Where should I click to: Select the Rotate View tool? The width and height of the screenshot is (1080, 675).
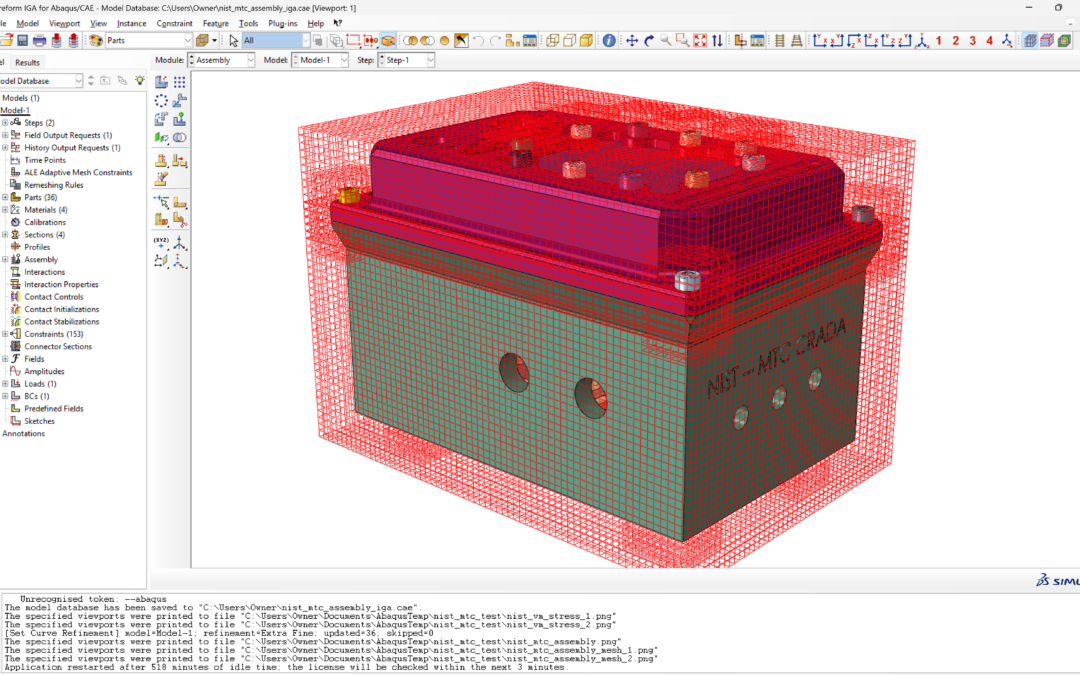coord(649,41)
